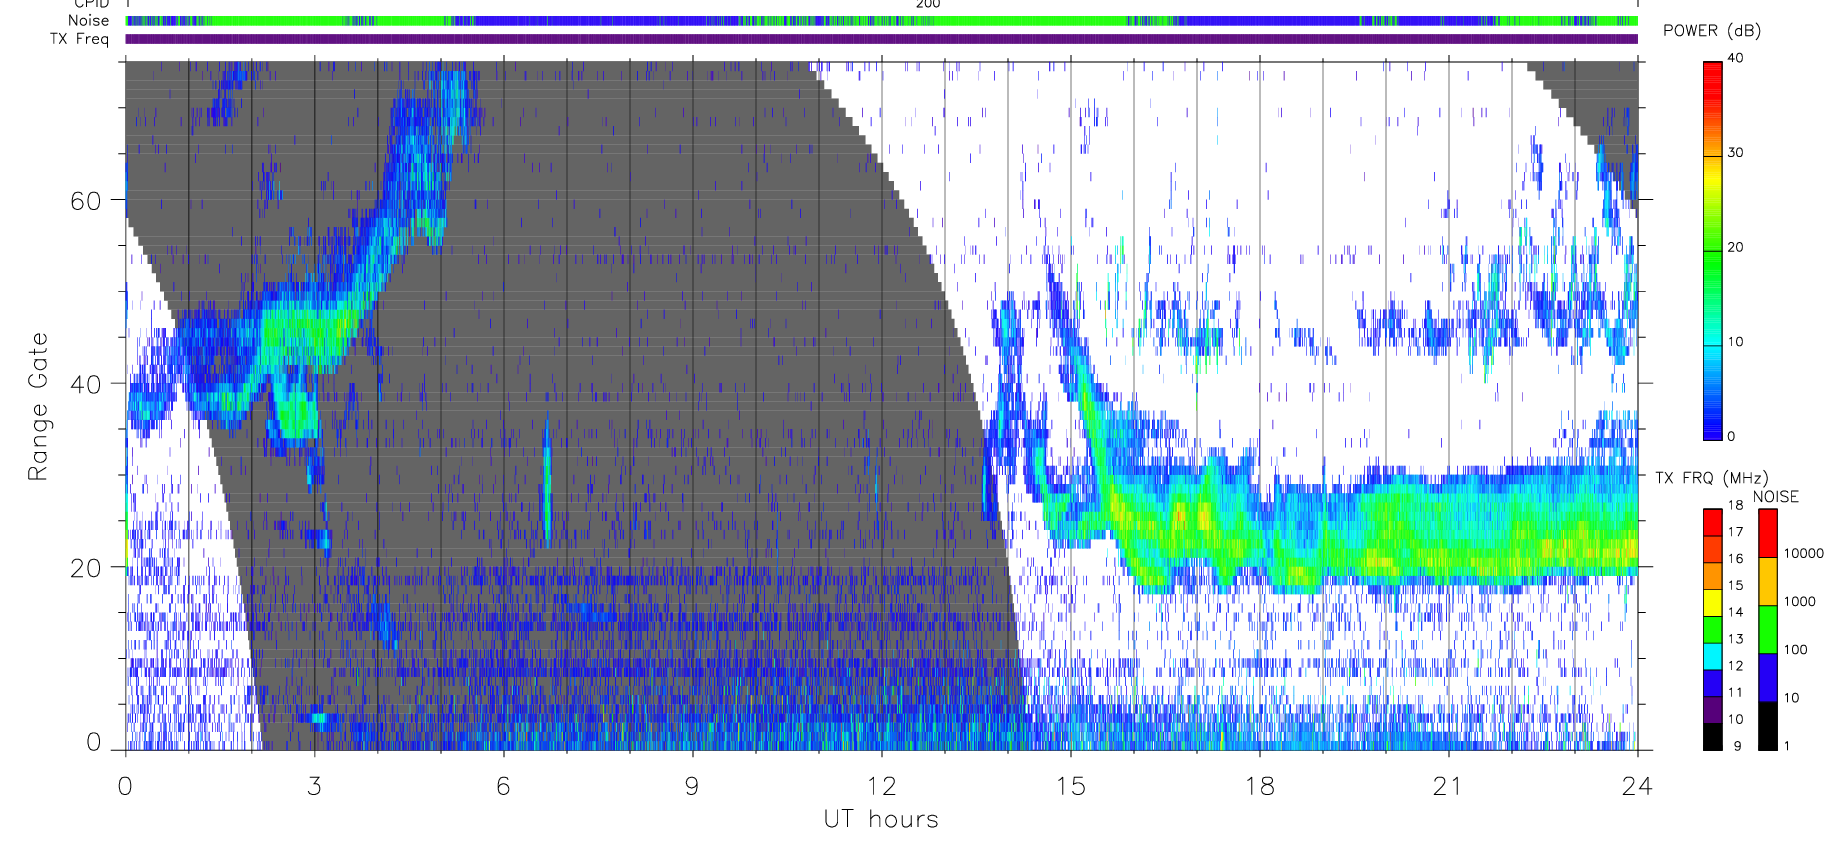Select the 40 label on Range Gate axis
1843x850 pixels.
(x=86, y=384)
